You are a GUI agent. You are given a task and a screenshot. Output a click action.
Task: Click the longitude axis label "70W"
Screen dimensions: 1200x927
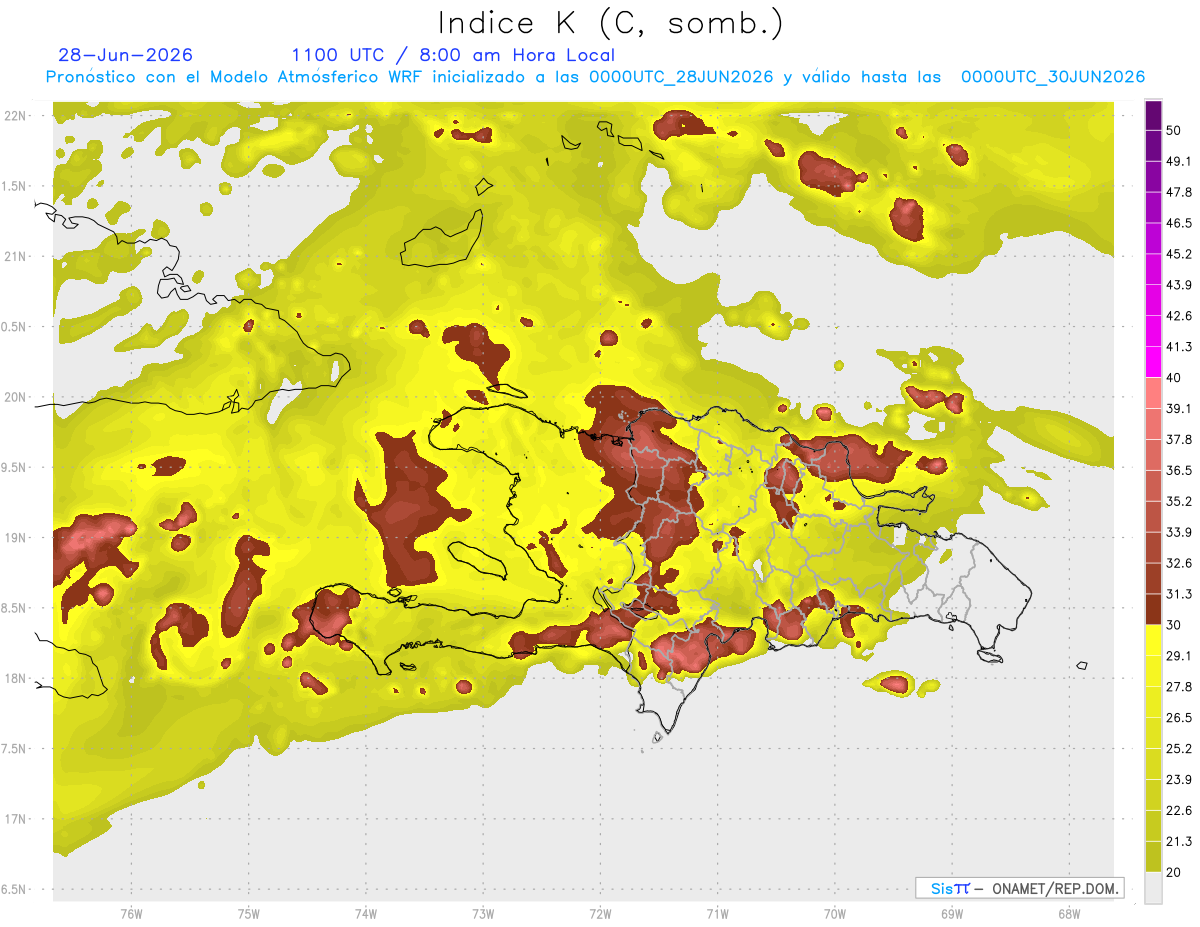coord(835,914)
